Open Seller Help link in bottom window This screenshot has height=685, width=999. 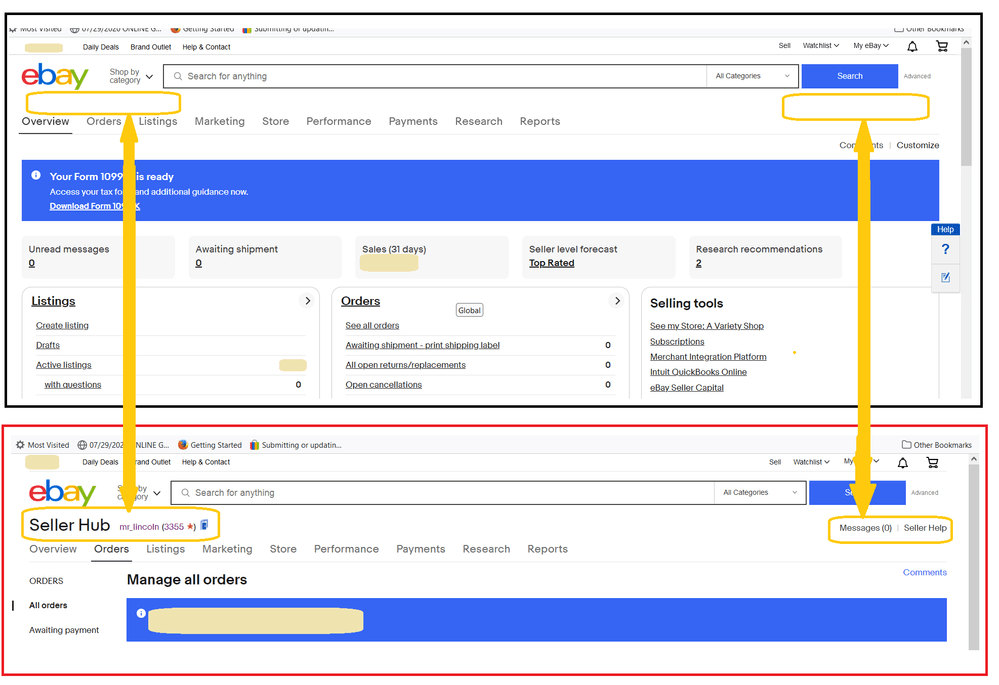point(925,528)
